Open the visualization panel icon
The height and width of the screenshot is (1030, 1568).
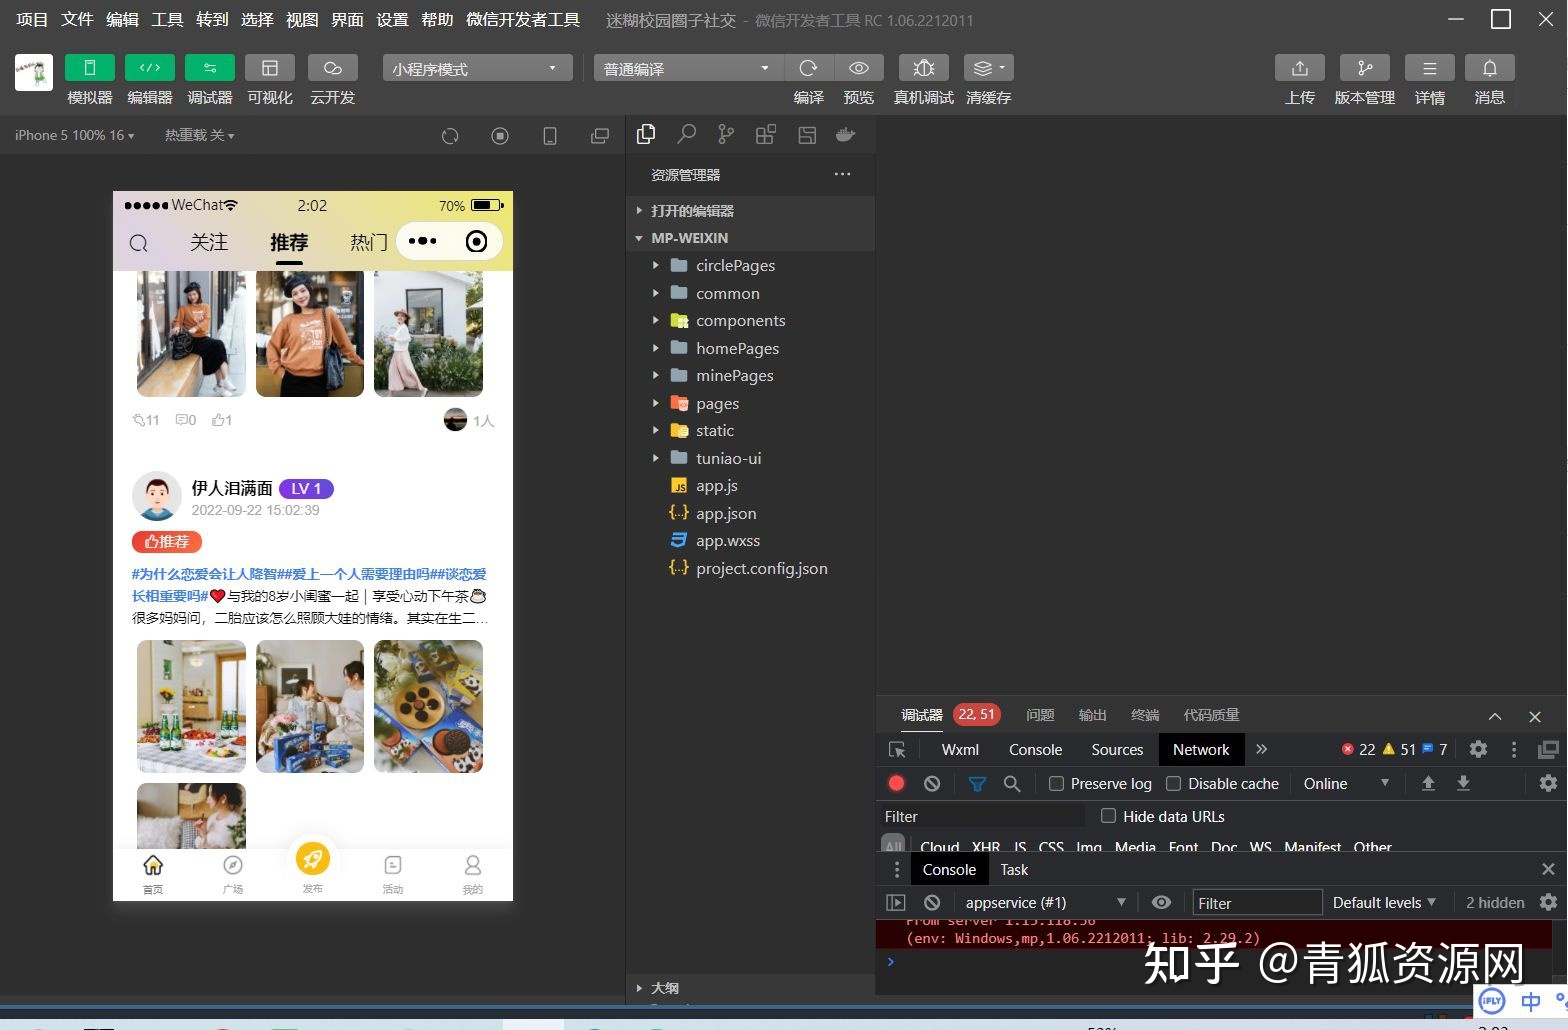pyautogui.click(x=270, y=68)
